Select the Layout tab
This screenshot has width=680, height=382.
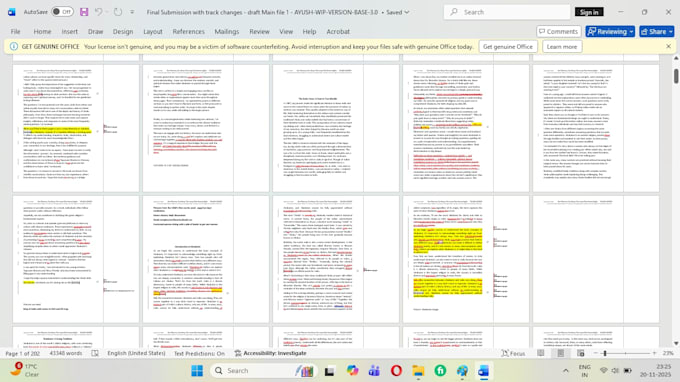coord(153,32)
